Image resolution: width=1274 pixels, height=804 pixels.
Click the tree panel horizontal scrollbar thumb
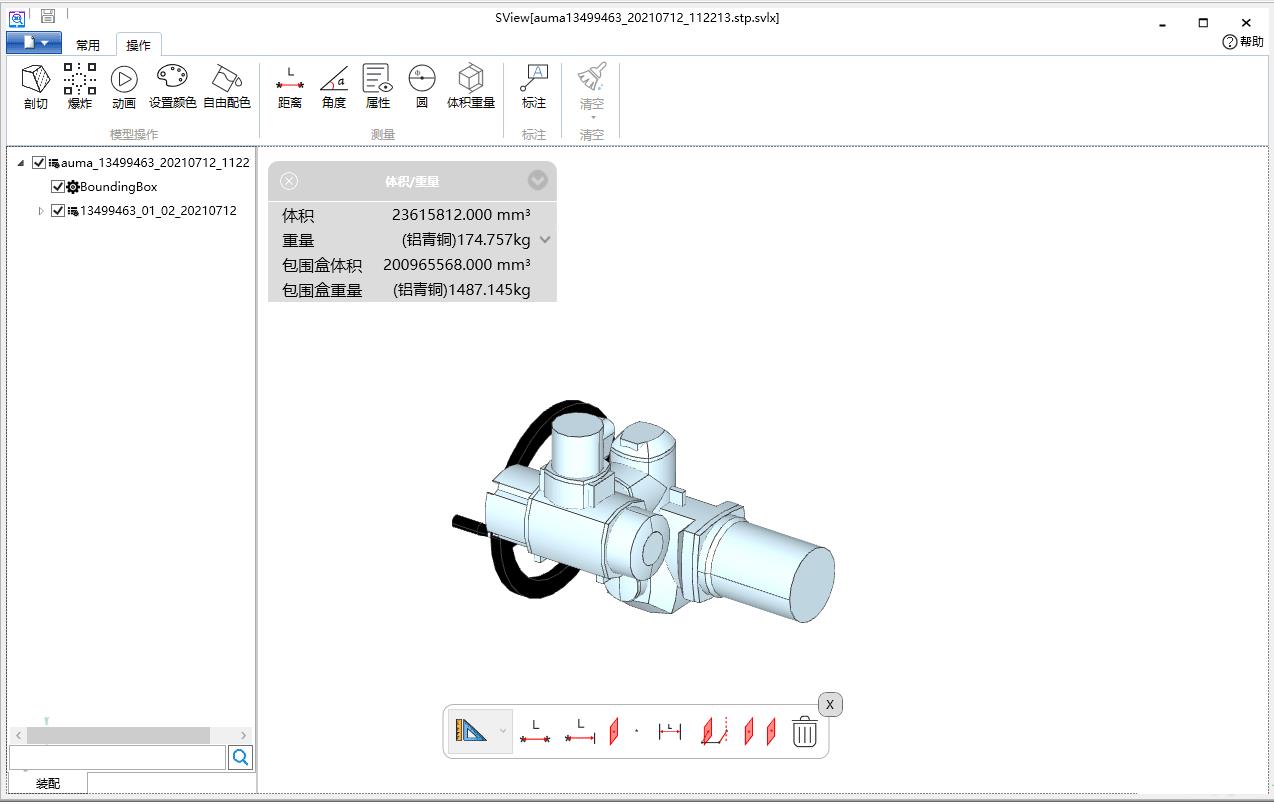pos(118,735)
